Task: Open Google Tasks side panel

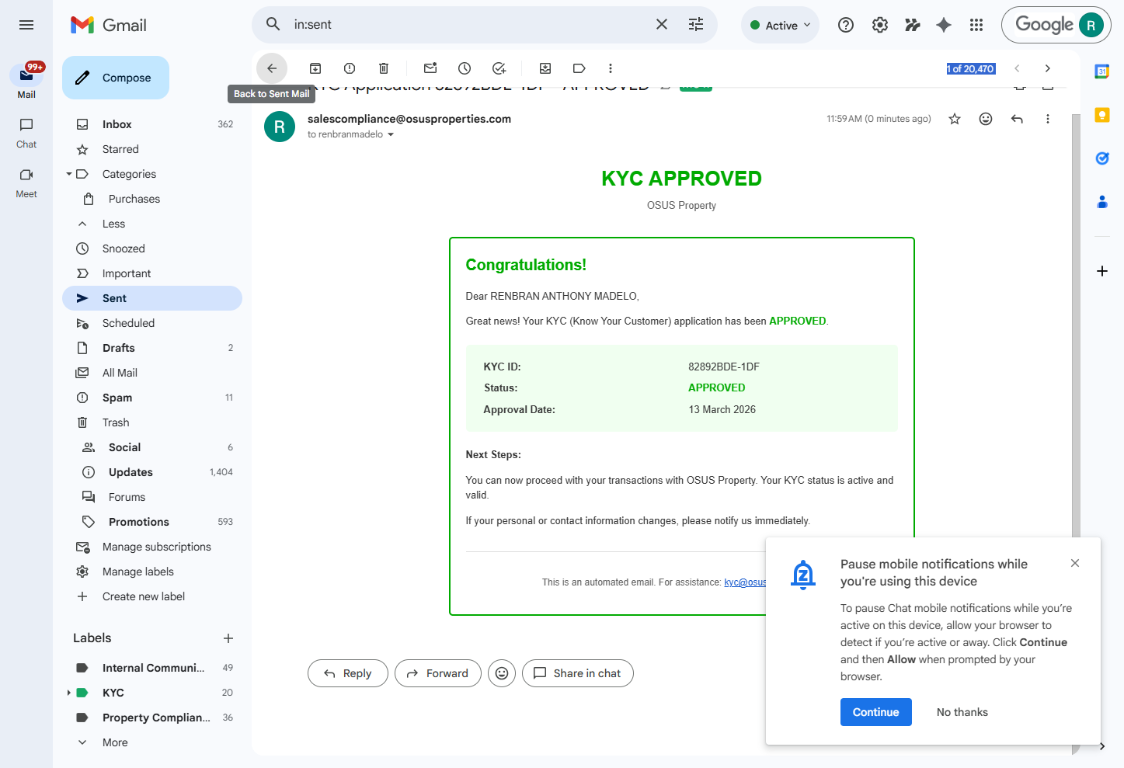Action: pos(1102,158)
